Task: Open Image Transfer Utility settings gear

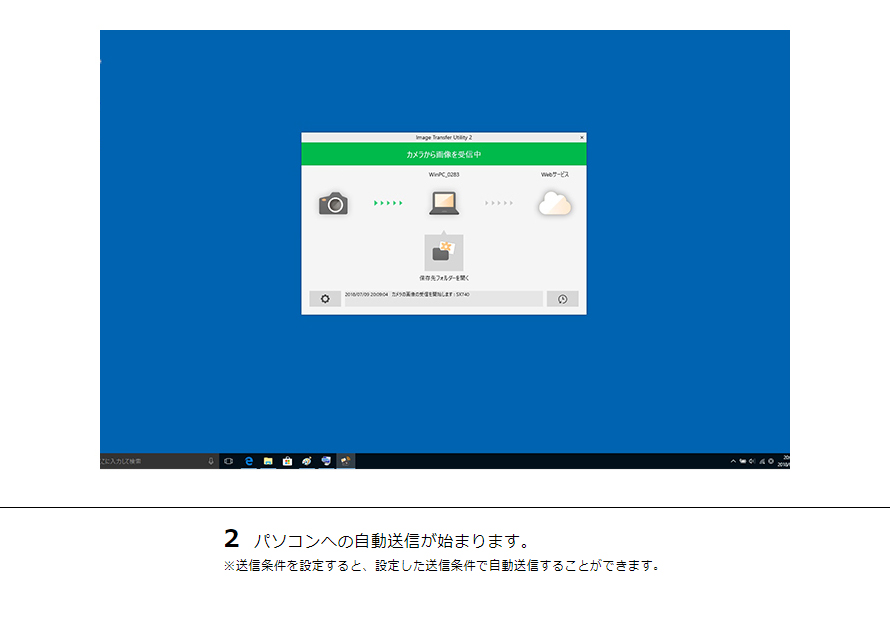Action: point(325,298)
